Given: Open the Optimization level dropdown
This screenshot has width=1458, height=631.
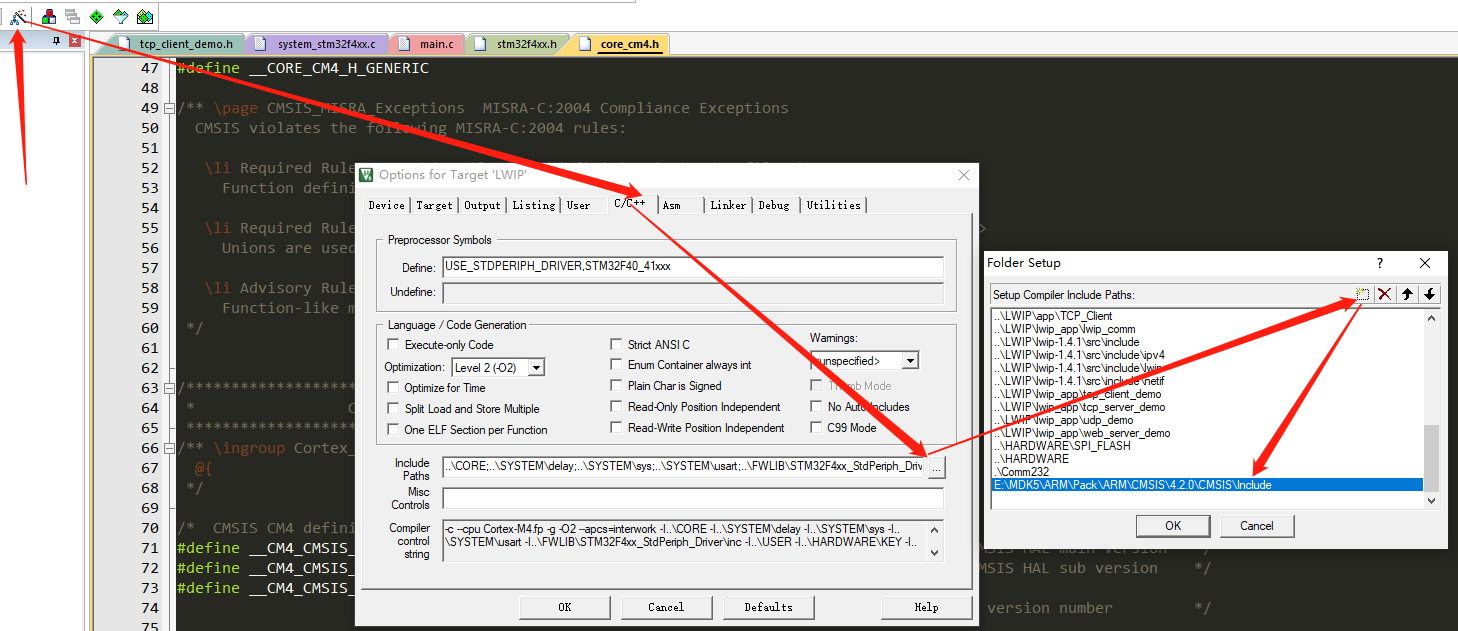Looking at the screenshot, I should [x=534, y=367].
